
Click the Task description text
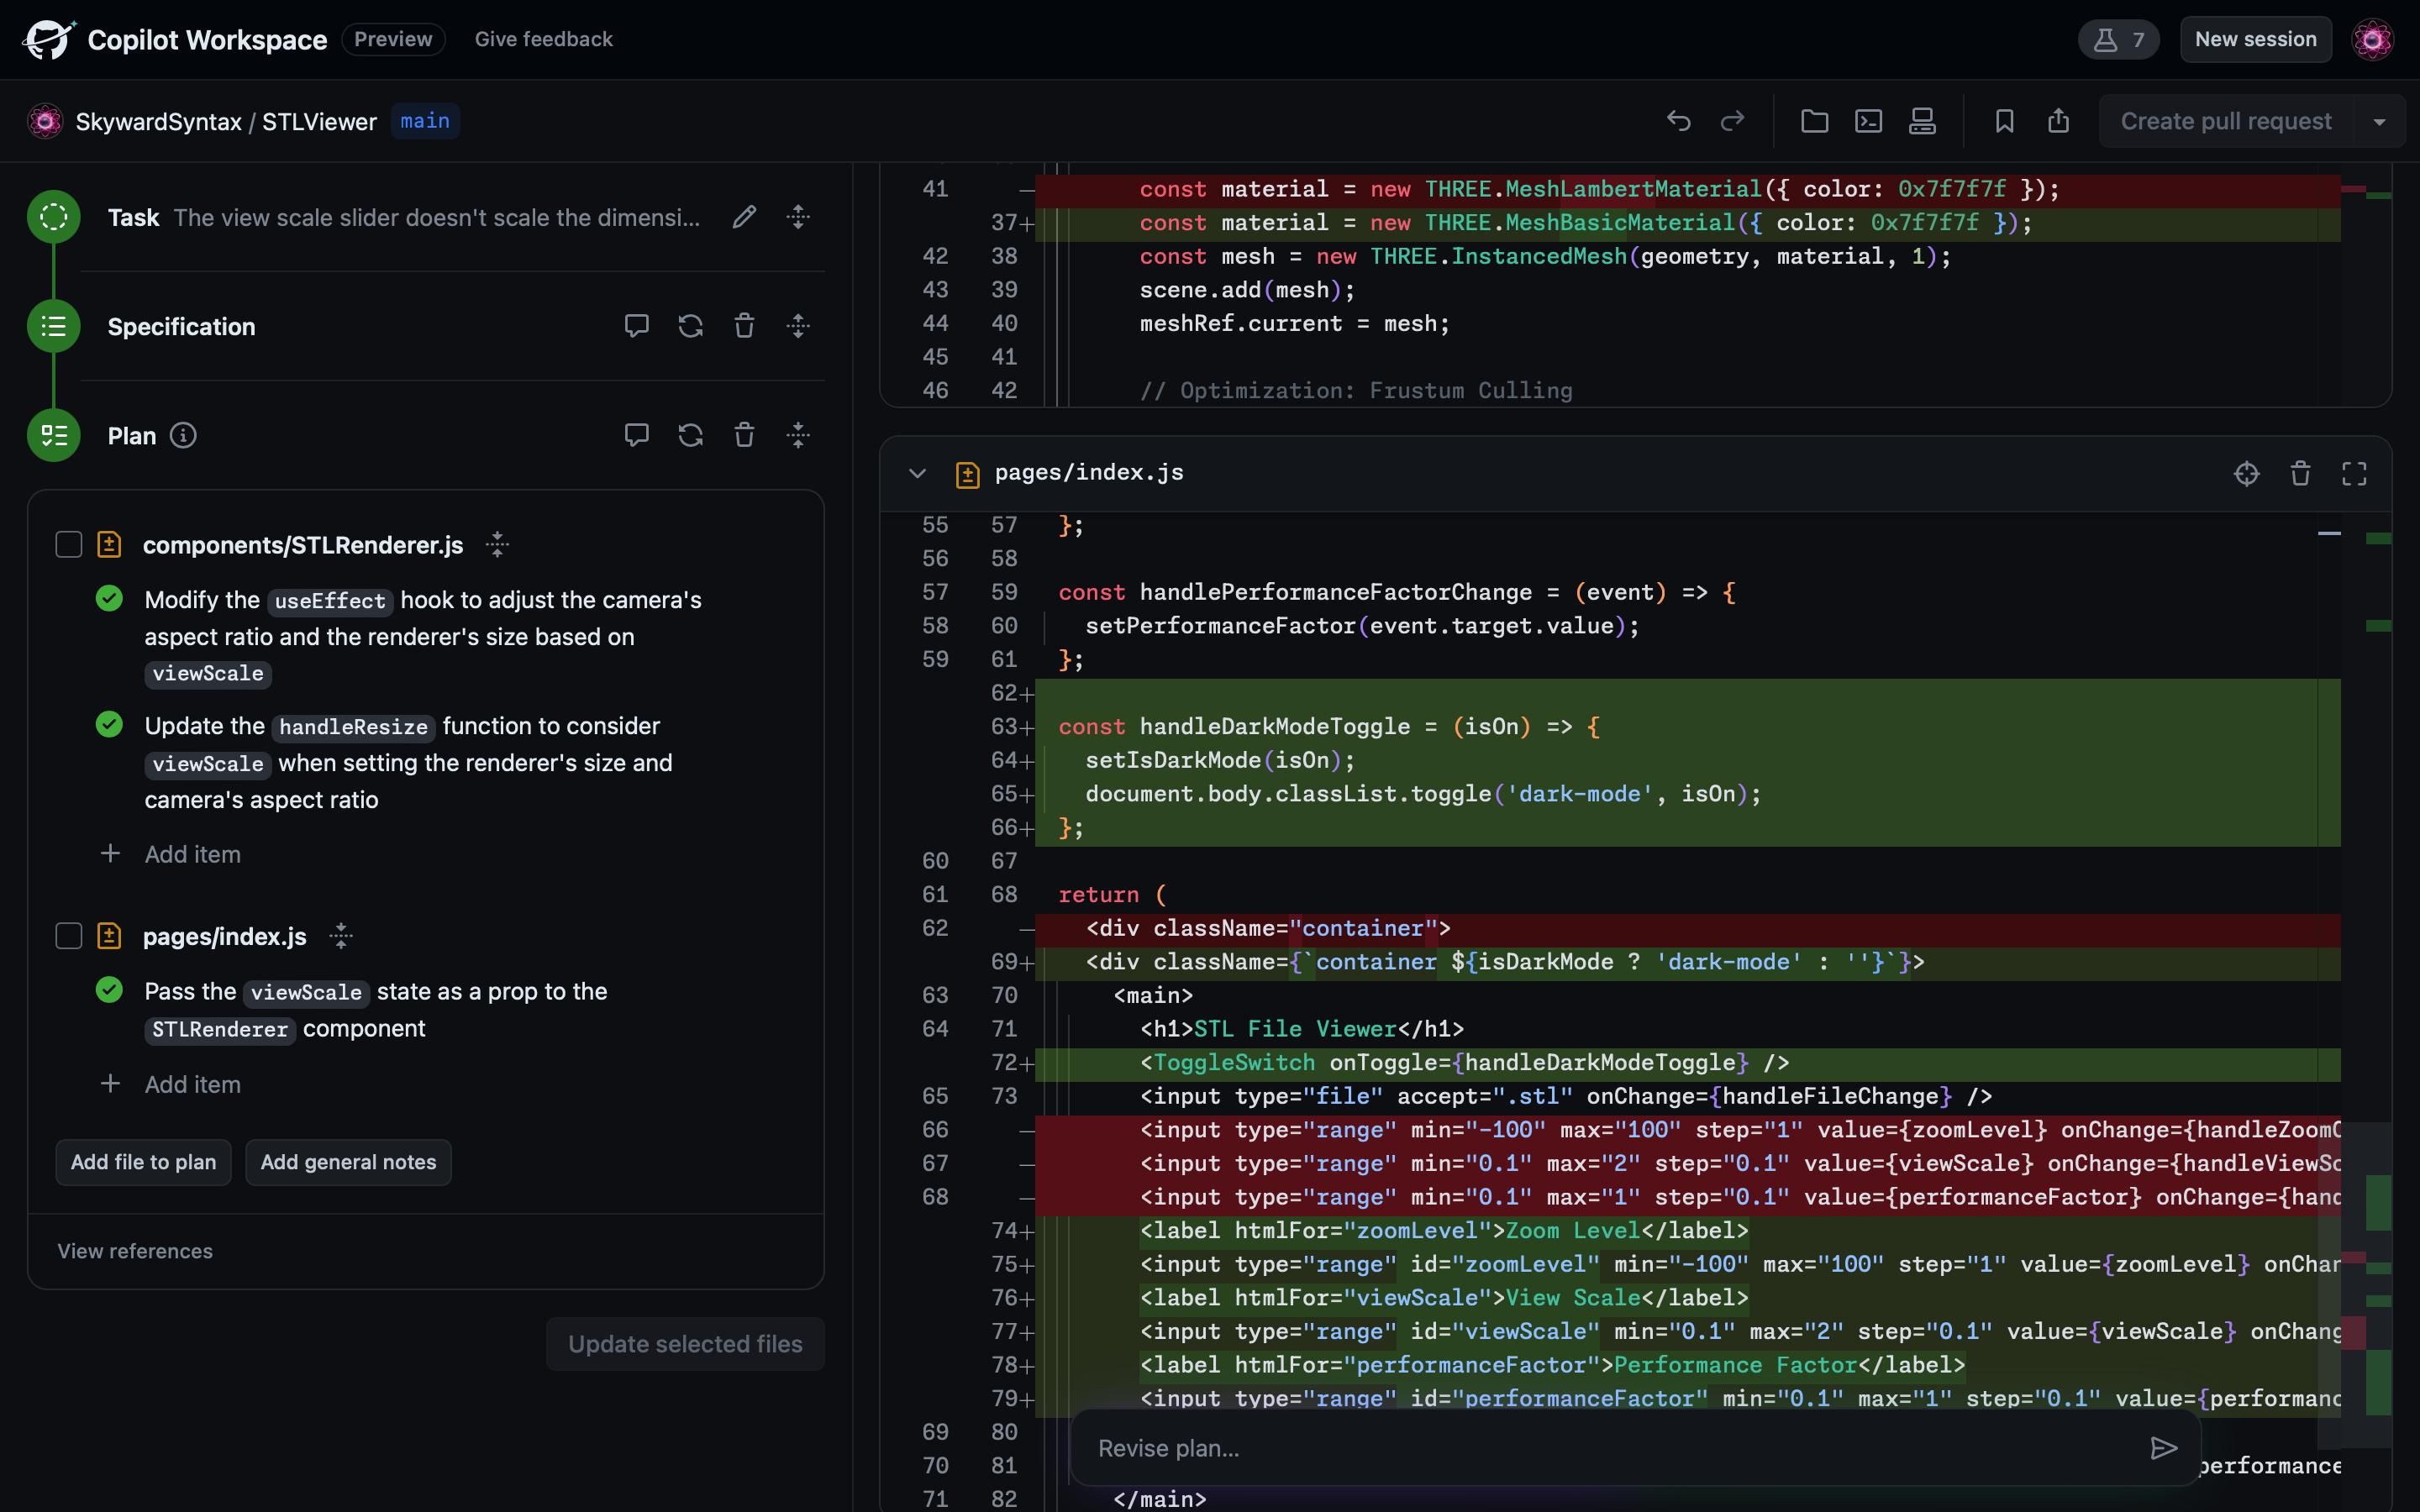(x=436, y=217)
